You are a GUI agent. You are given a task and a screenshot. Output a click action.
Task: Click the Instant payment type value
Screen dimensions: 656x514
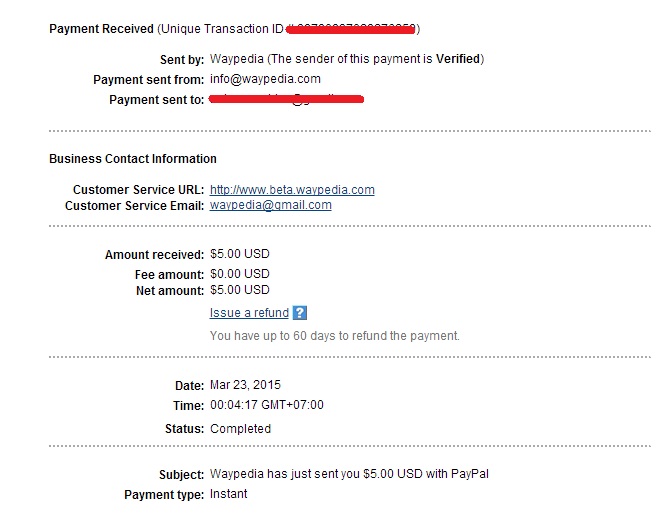tap(229, 494)
